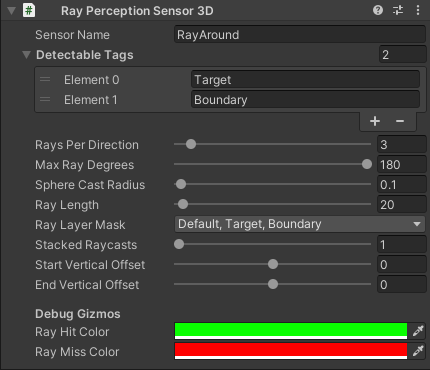The image size is (430, 370).
Task: Pick Ray Hit Color with eyedropper
Action: (418, 331)
